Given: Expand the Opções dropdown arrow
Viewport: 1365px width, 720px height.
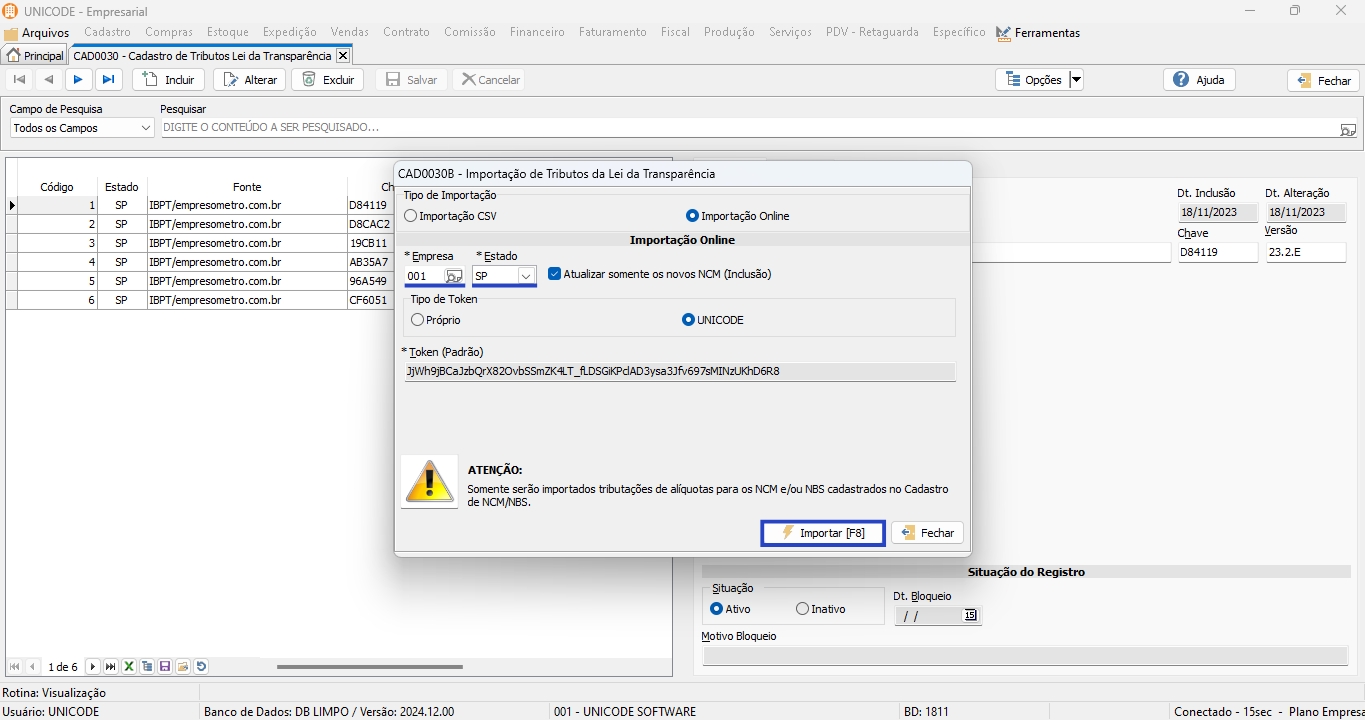Looking at the screenshot, I should pos(1076,80).
